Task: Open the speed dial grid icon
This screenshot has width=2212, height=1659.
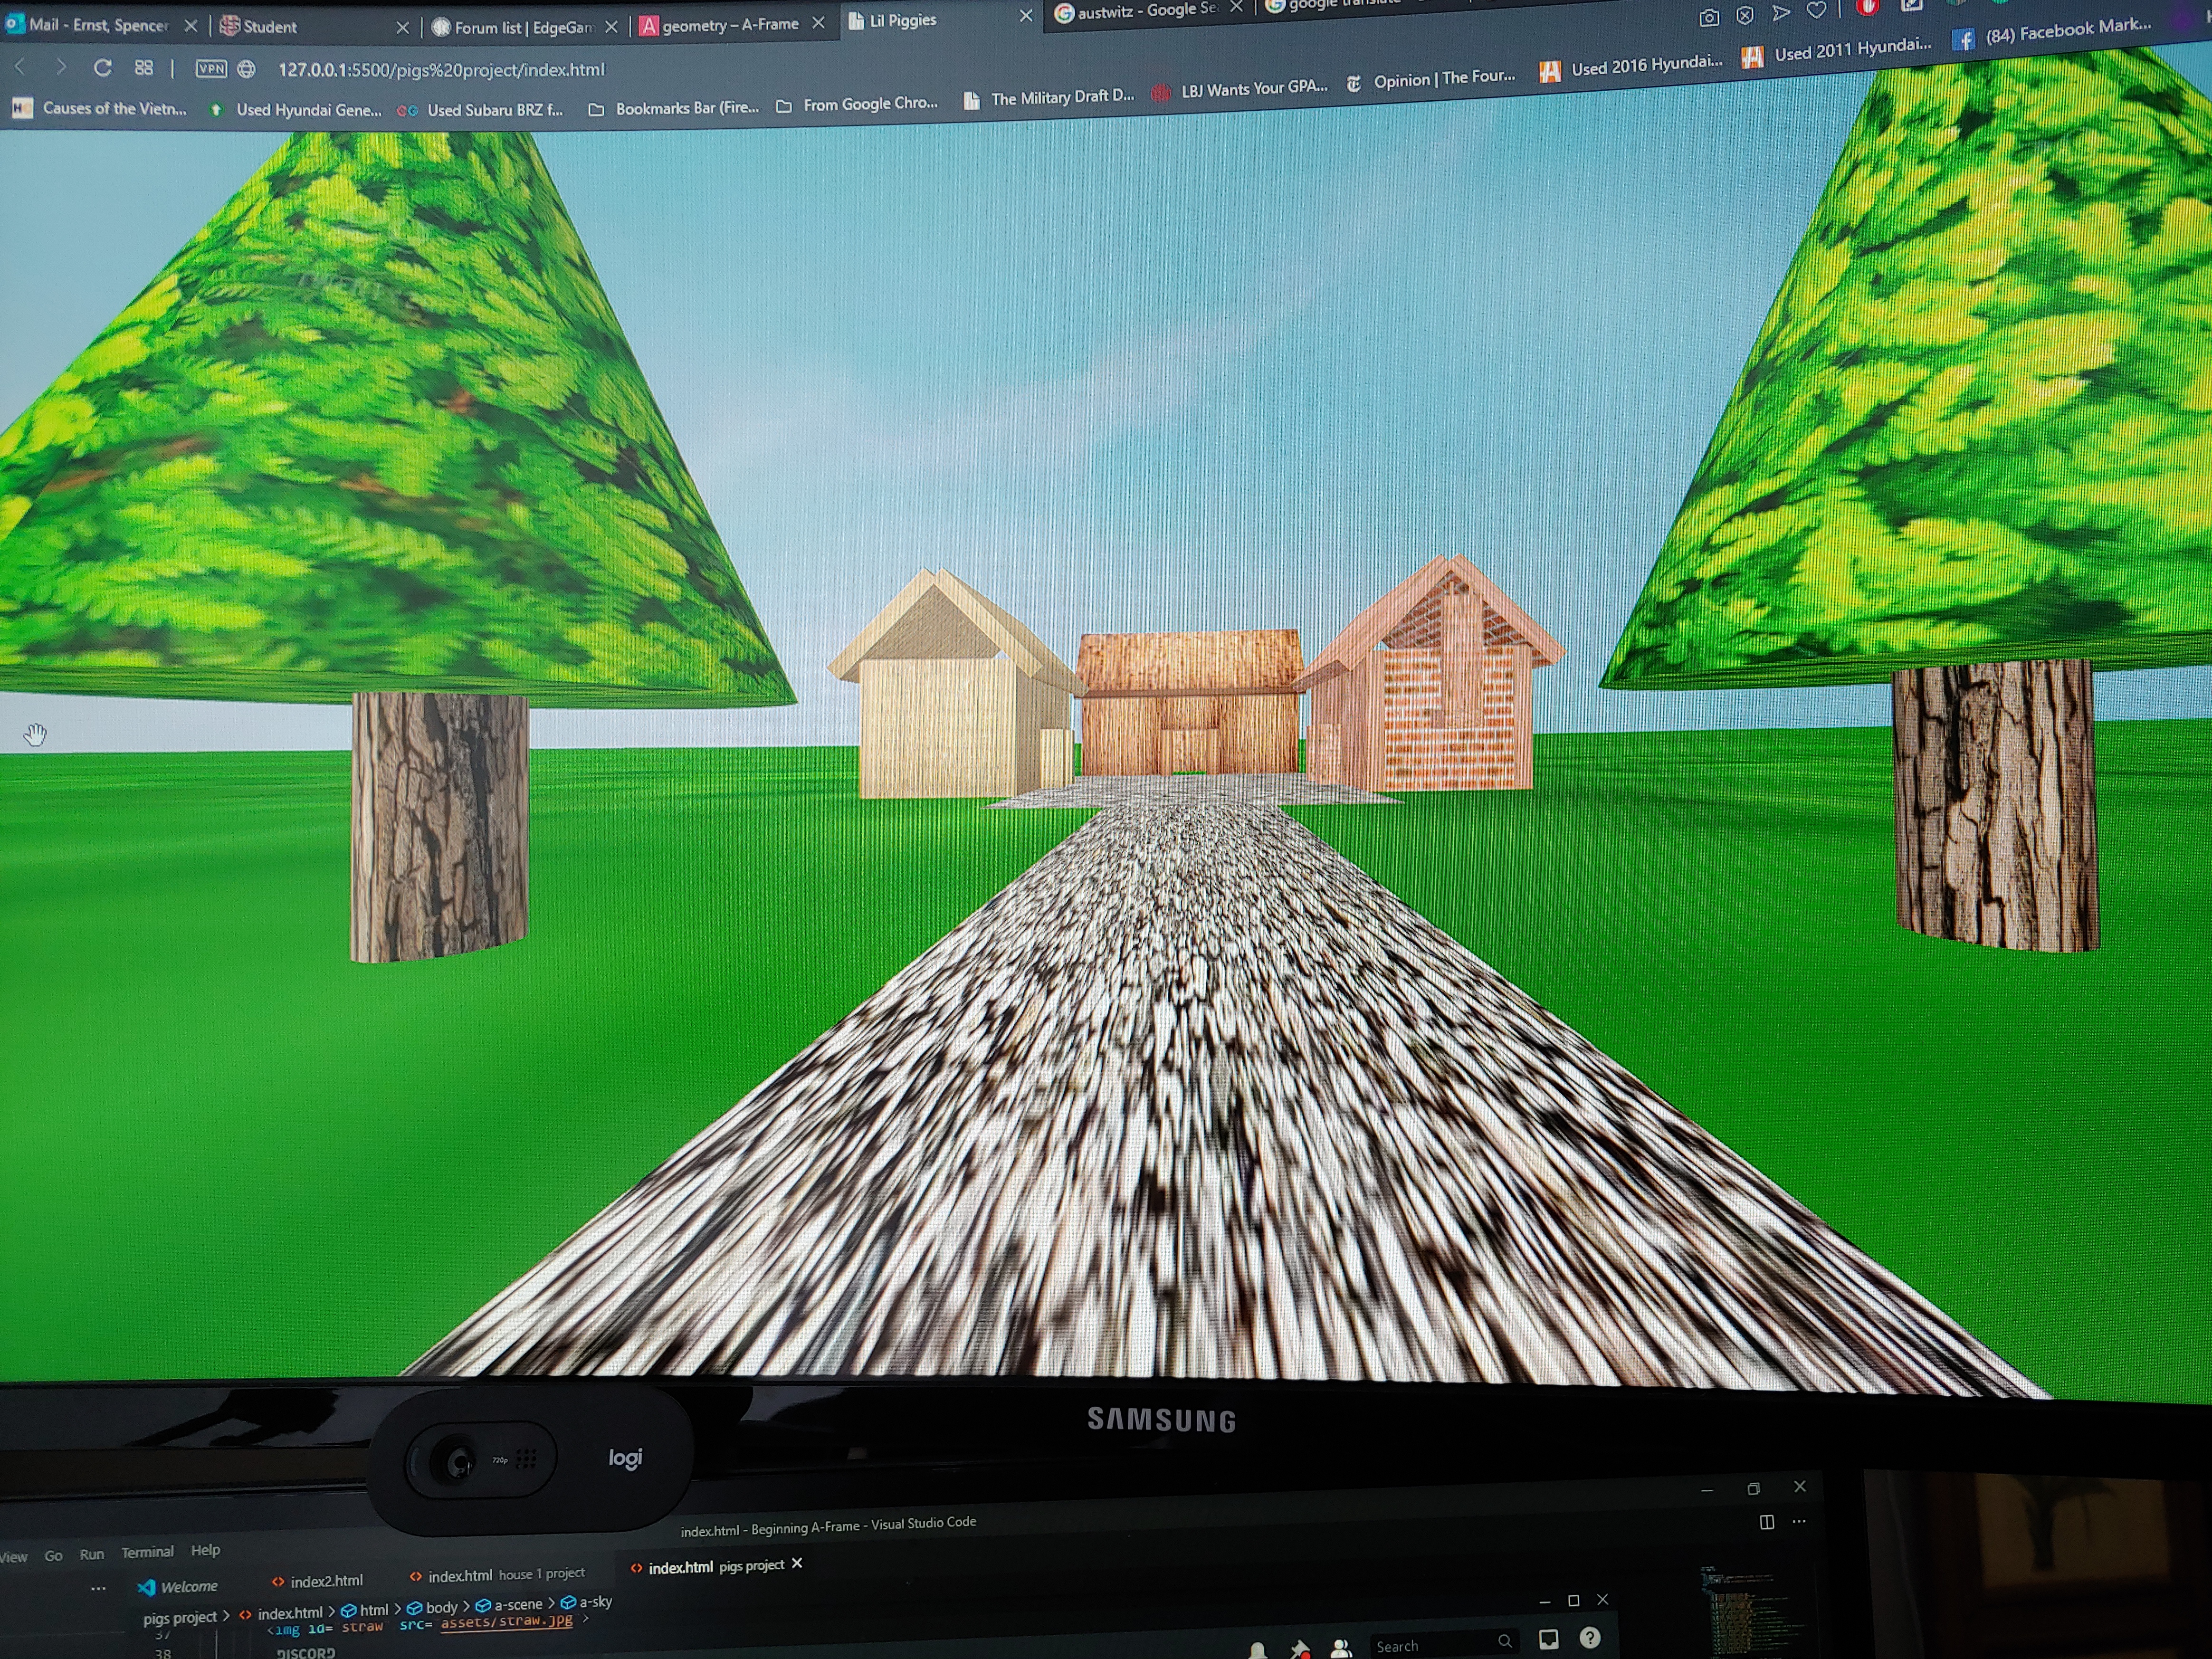Action: coord(144,68)
